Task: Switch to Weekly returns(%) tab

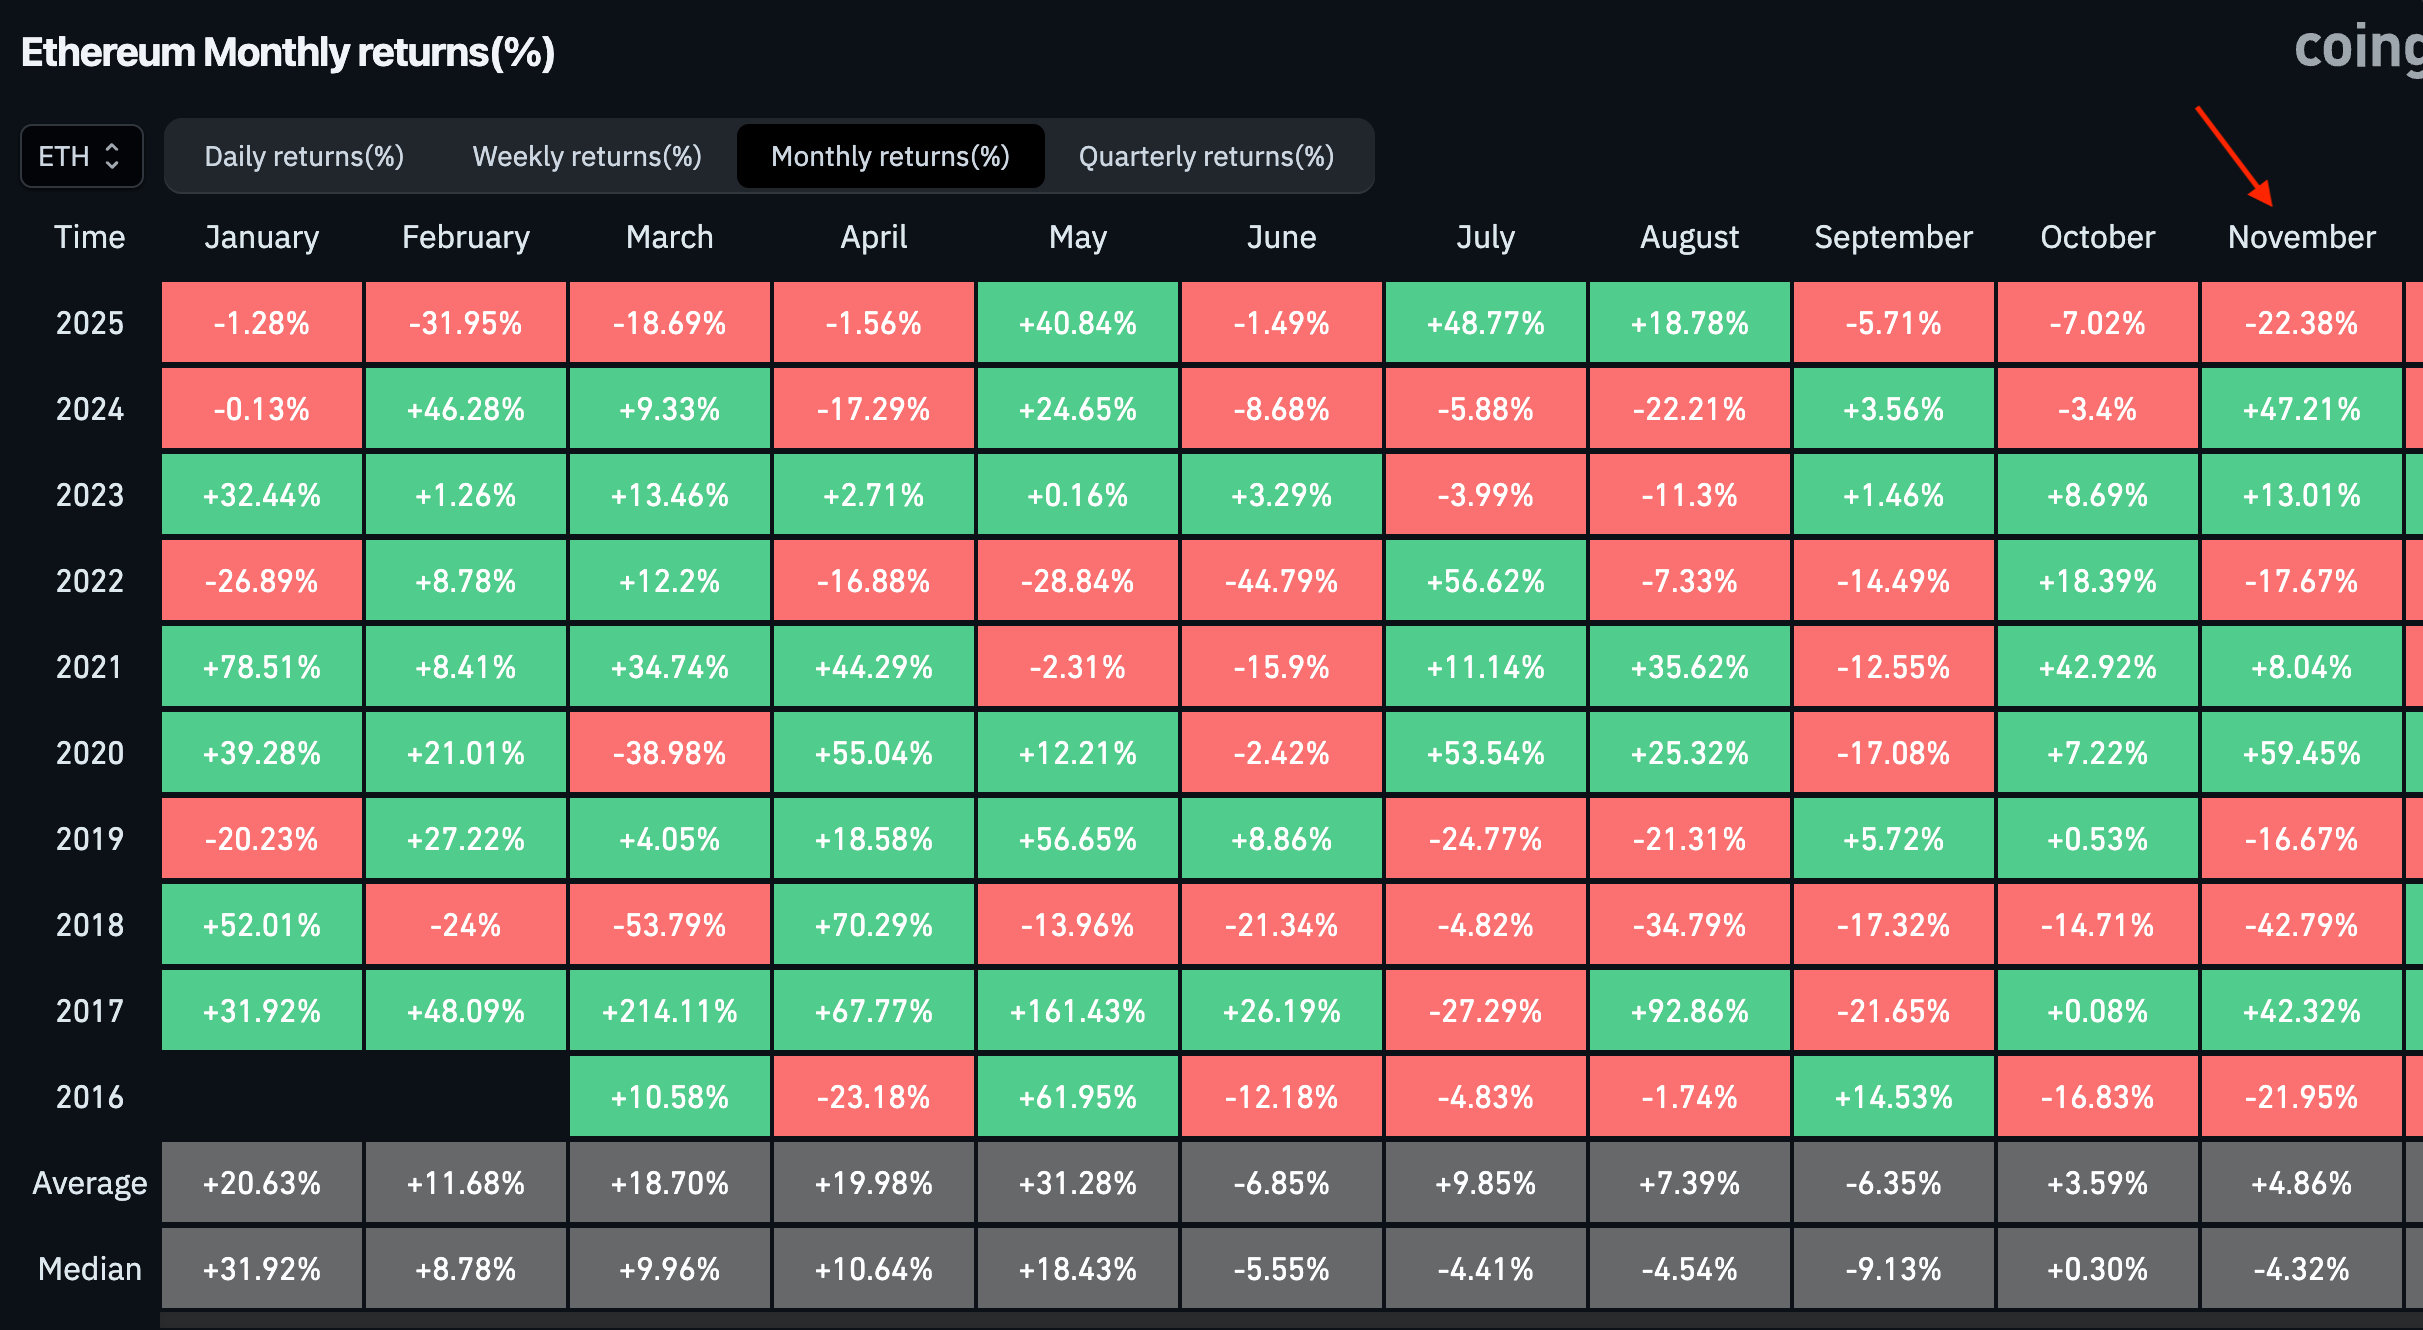Action: [x=587, y=156]
